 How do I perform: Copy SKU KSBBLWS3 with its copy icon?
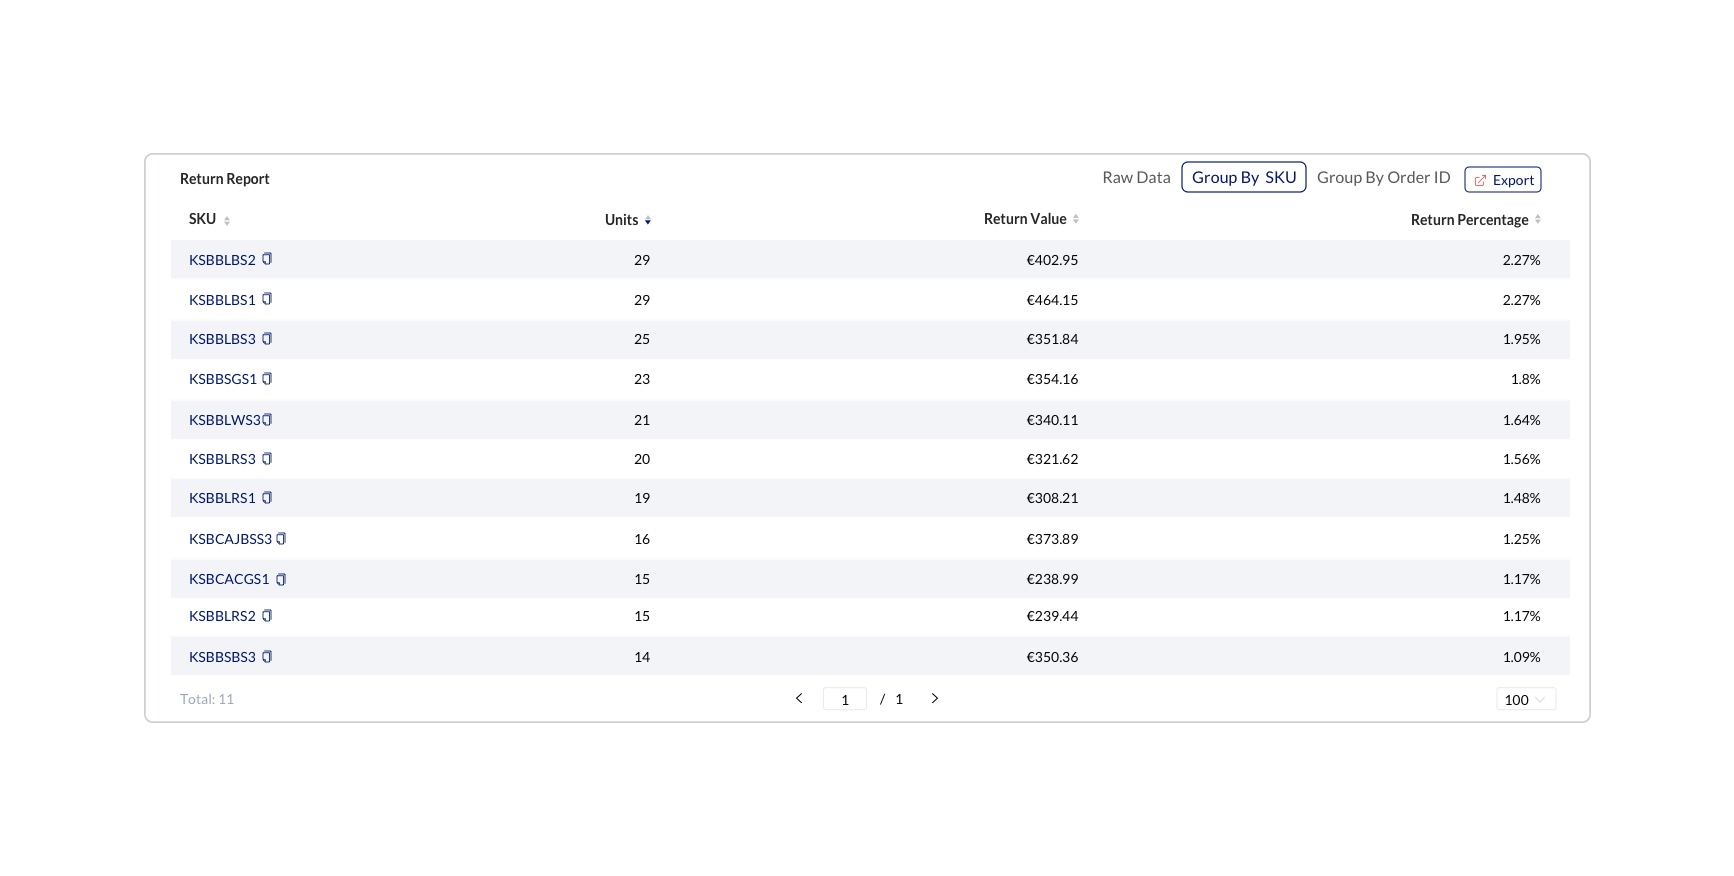[267, 420]
